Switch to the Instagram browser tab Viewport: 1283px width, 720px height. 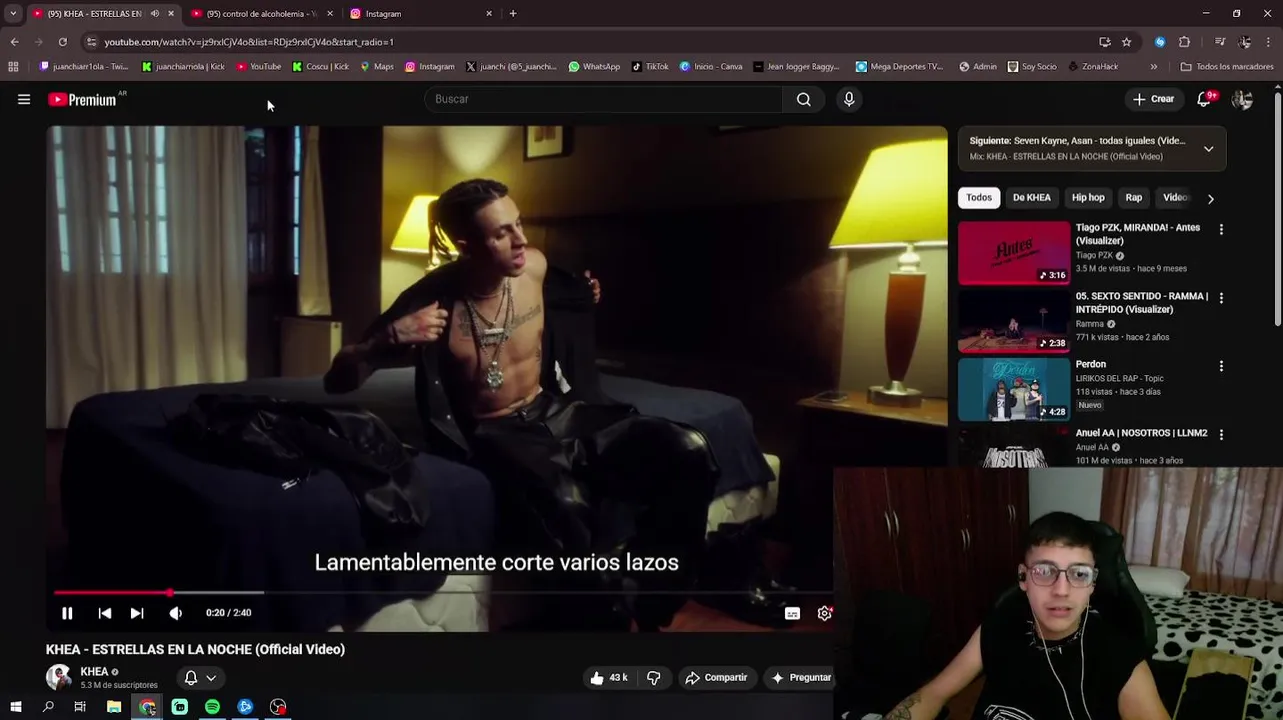click(x=420, y=14)
